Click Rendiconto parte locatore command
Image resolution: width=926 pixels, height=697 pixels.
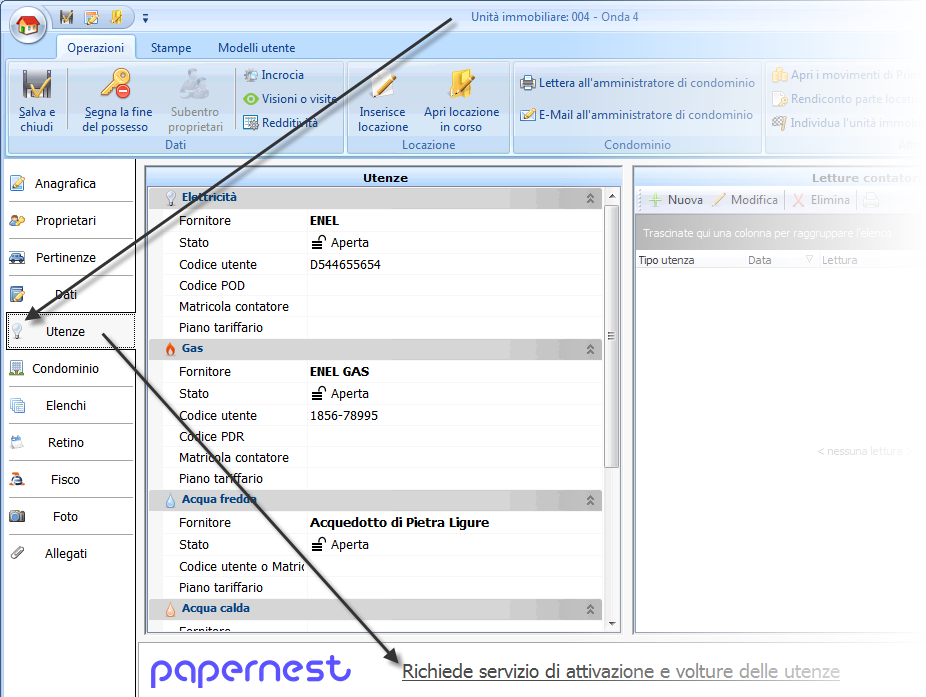coord(845,99)
